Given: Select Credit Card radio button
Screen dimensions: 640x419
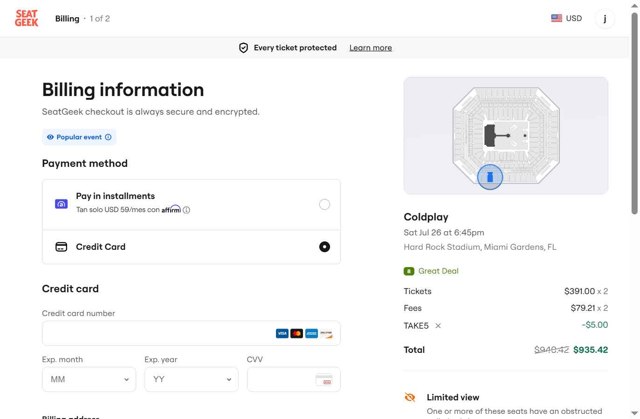Looking at the screenshot, I should pyautogui.click(x=324, y=247).
